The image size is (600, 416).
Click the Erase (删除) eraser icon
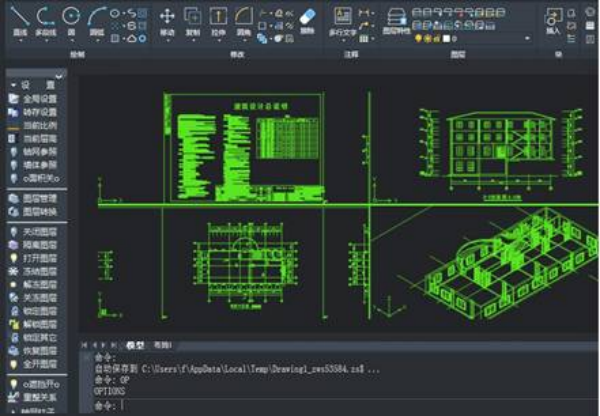(307, 18)
